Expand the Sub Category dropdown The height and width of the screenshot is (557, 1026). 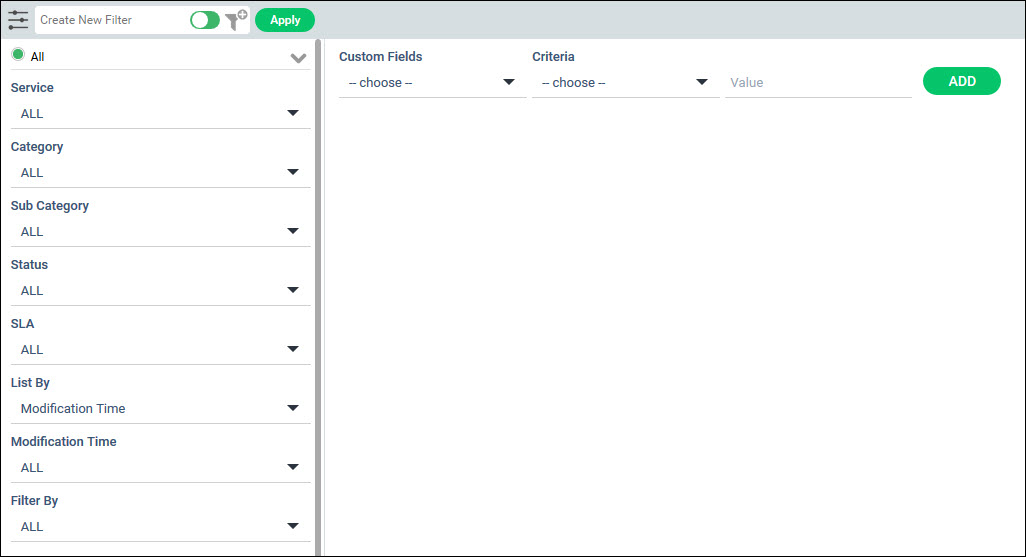(x=160, y=231)
